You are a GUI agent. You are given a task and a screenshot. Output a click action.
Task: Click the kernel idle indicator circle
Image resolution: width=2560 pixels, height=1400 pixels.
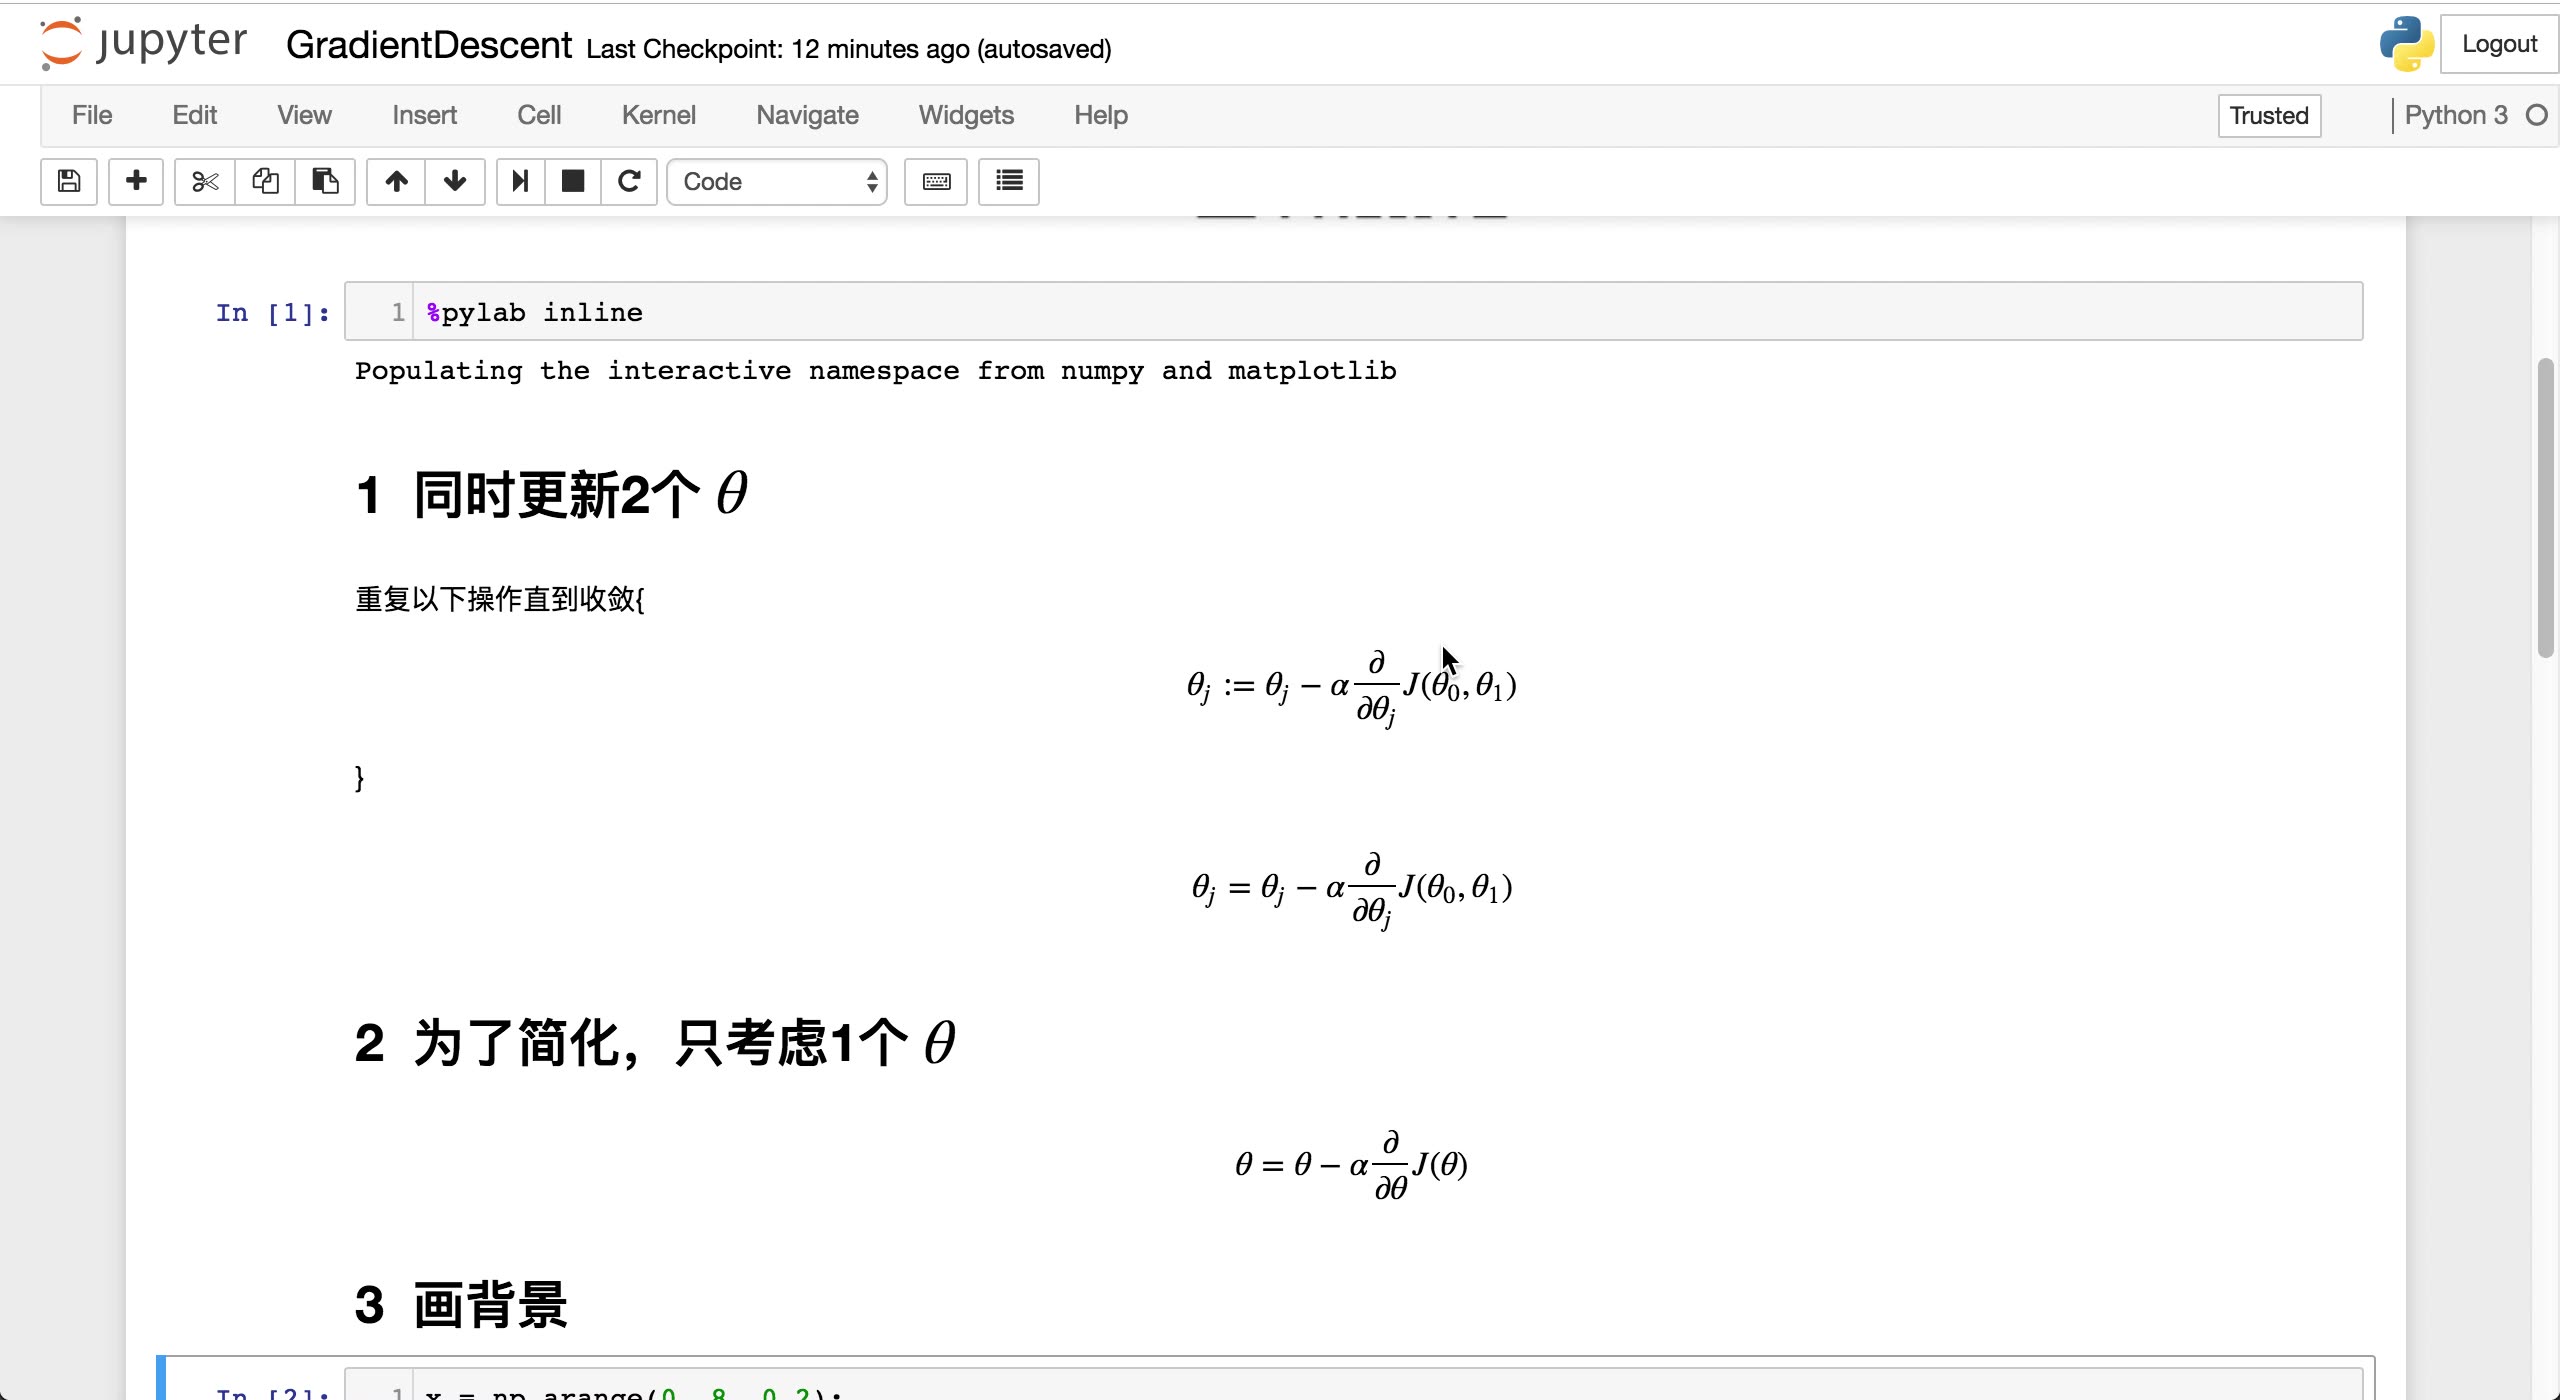2536,115
